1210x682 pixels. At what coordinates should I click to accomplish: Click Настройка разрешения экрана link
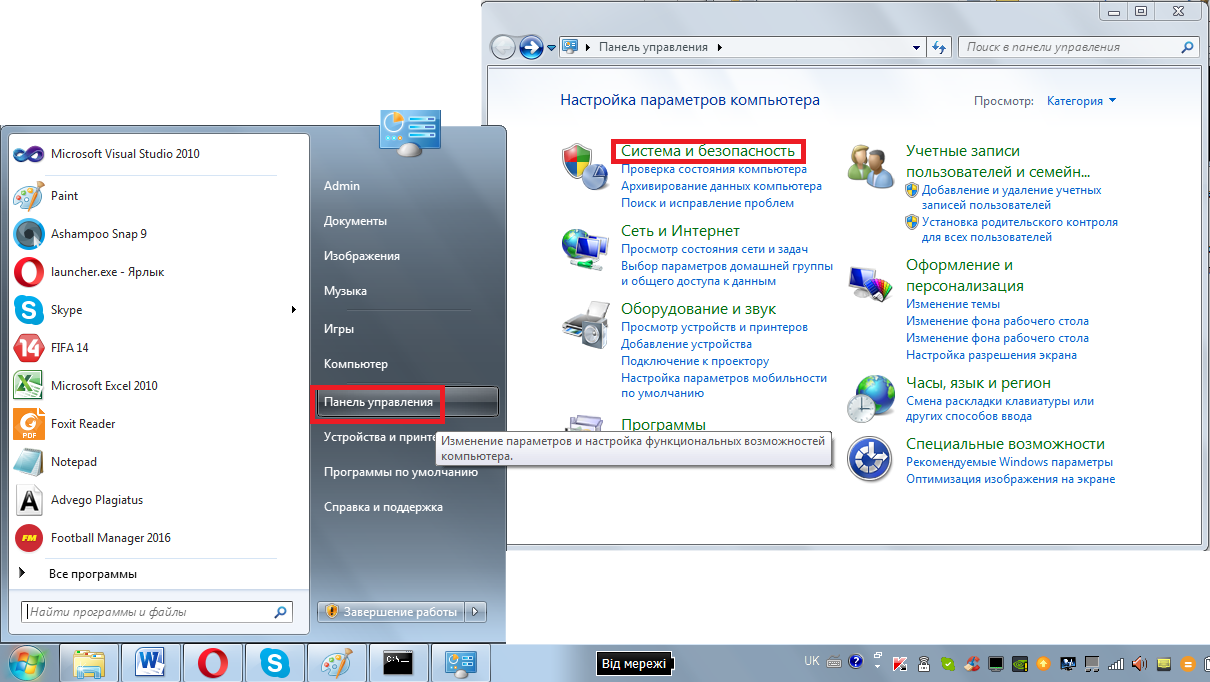(991, 355)
